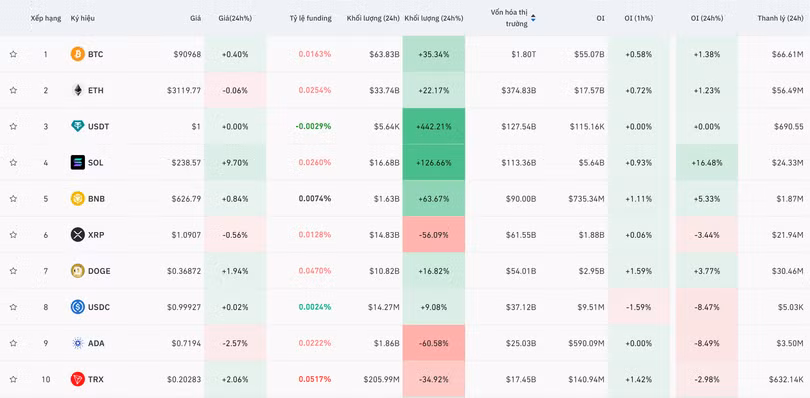Click rank number 10 cell
Viewport: 810px width, 398px height.
[x=46, y=379]
